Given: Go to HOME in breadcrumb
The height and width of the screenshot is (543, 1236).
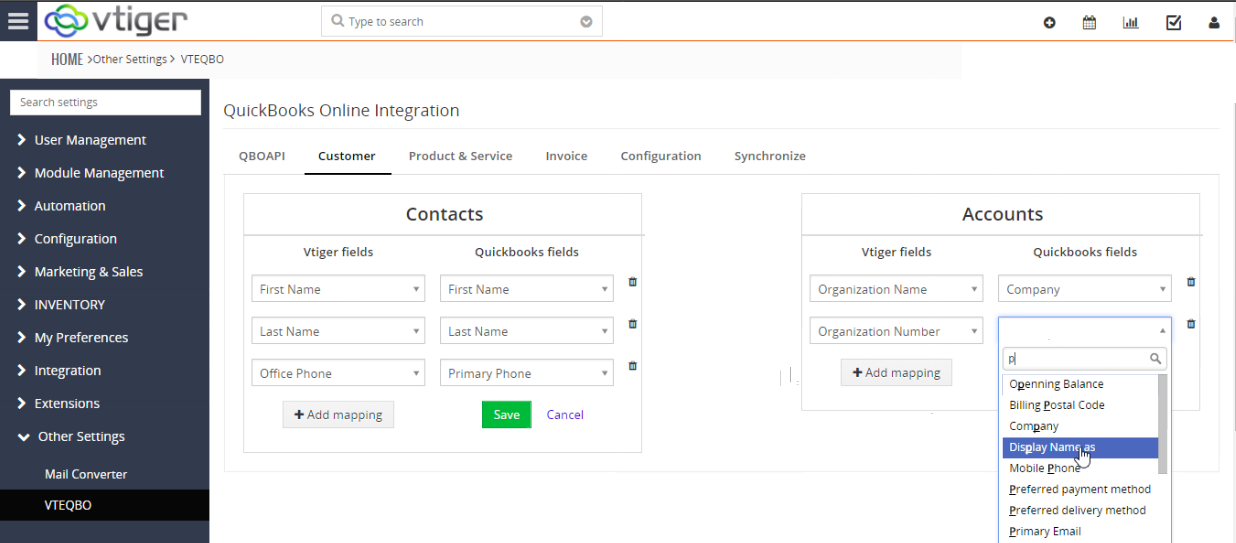Looking at the screenshot, I should [x=67, y=59].
